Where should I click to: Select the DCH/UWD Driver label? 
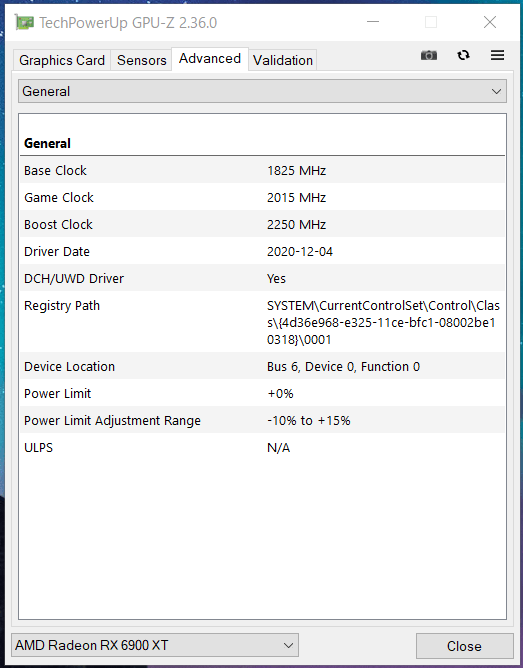pos(74,278)
